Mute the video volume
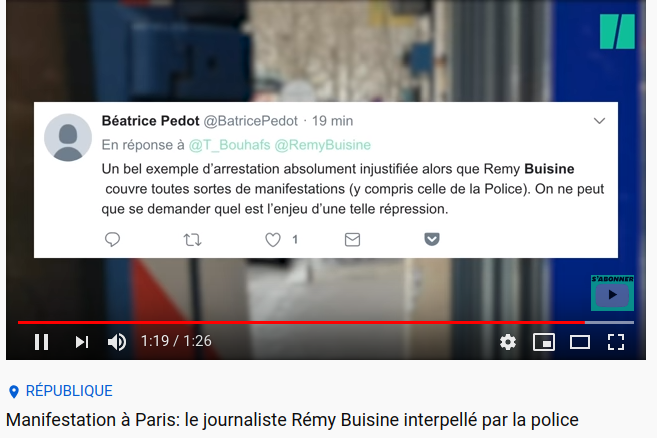 click(117, 342)
